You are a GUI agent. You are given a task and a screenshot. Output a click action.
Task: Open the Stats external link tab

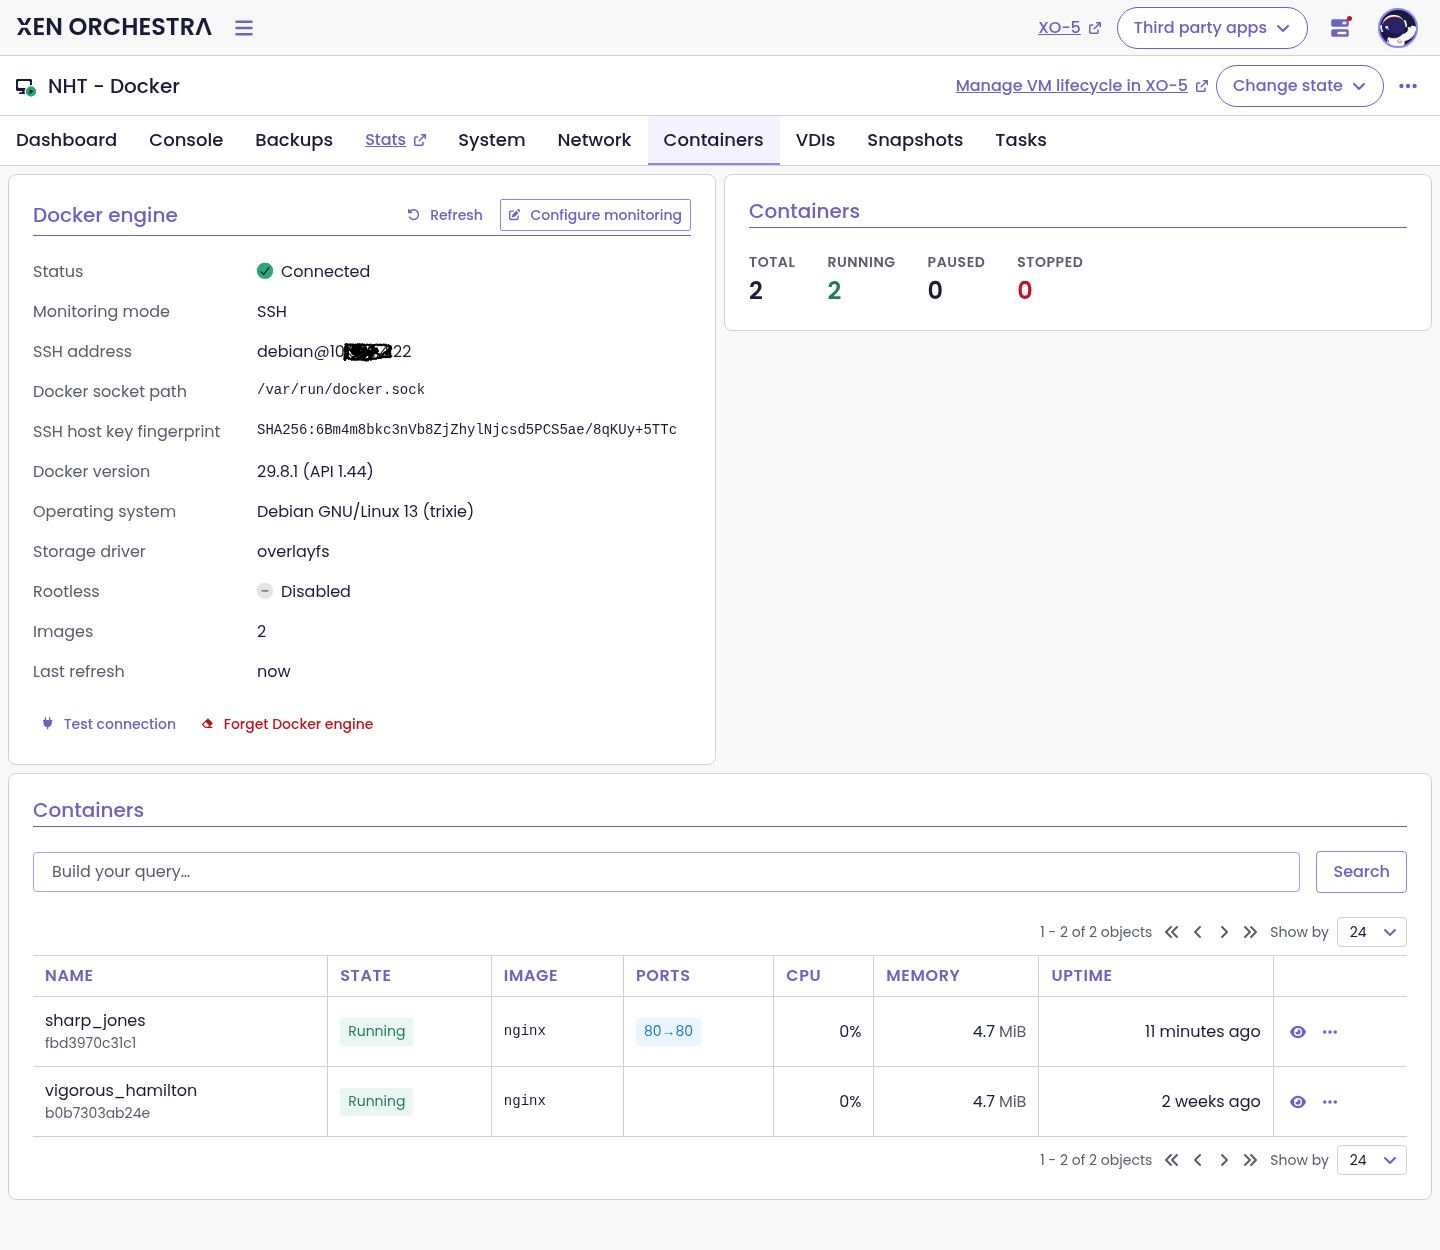coord(396,140)
